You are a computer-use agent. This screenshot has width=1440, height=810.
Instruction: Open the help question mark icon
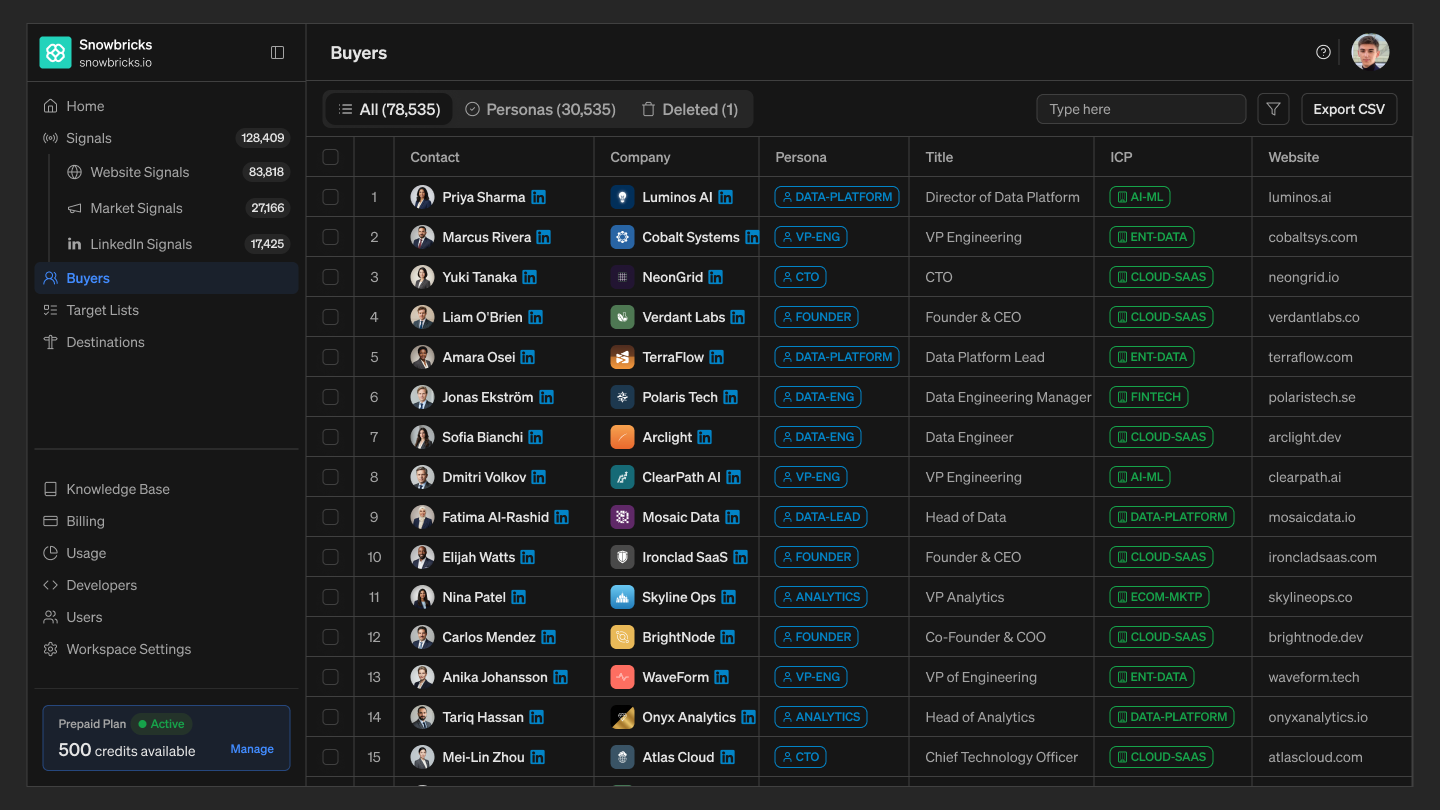point(1323,52)
